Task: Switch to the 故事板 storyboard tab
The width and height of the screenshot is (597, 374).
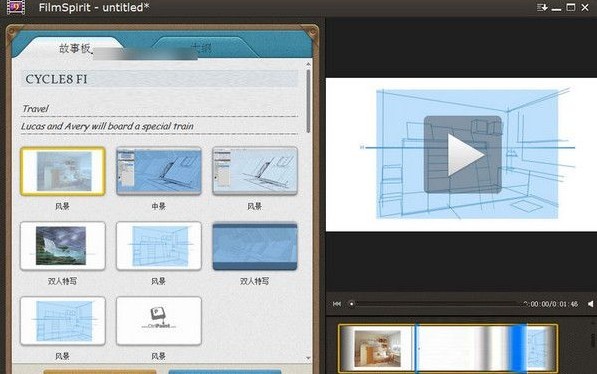Action: click(x=75, y=48)
